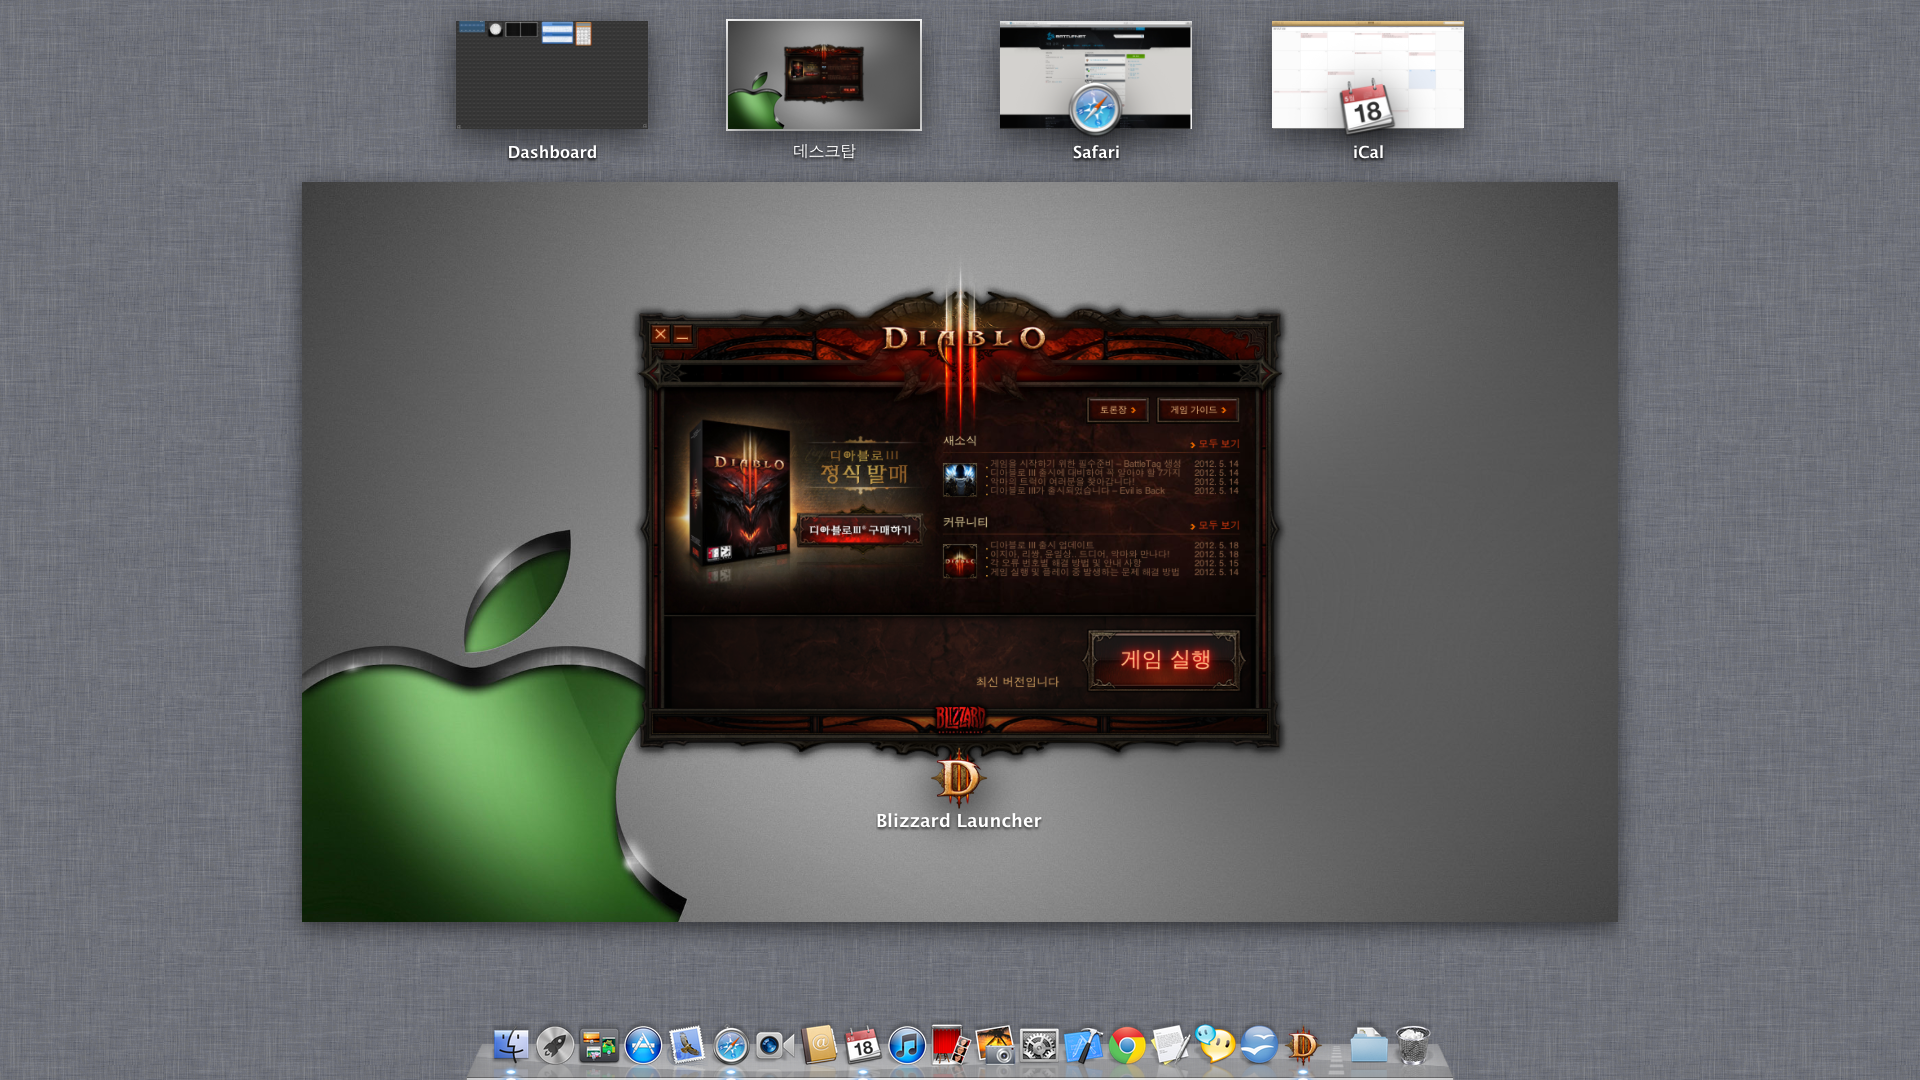Open Launchpad rocket icon in dock

[555, 1046]
